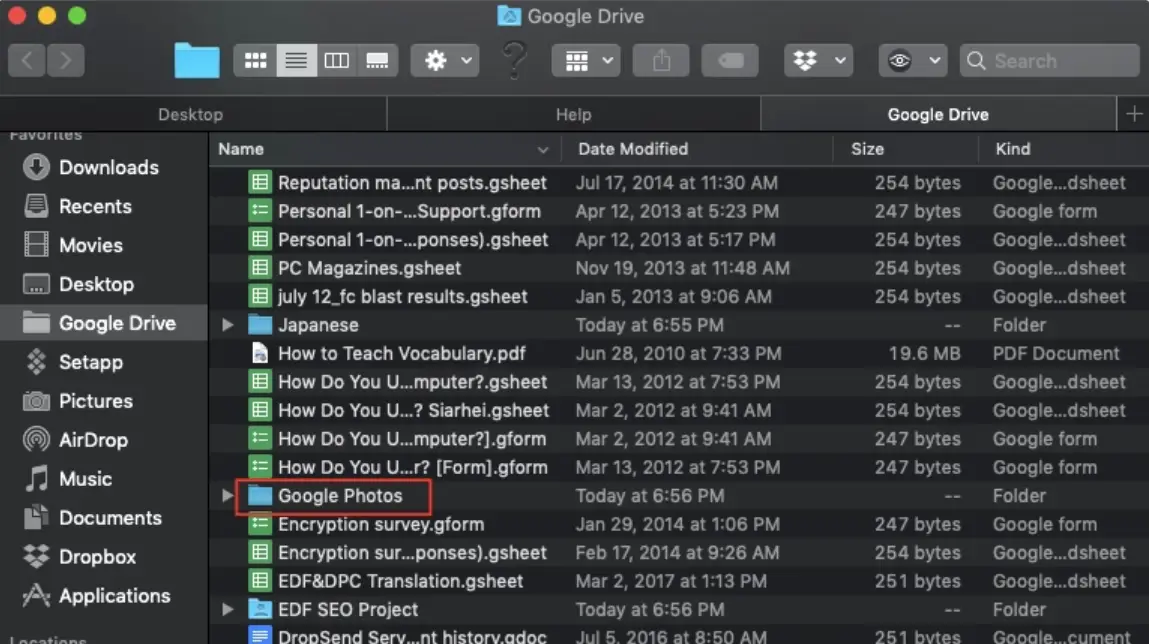This screenshot has height=644, width=1149.
Task: Switch to icon view in the toolbar
Action: click(x=255, y=60)
